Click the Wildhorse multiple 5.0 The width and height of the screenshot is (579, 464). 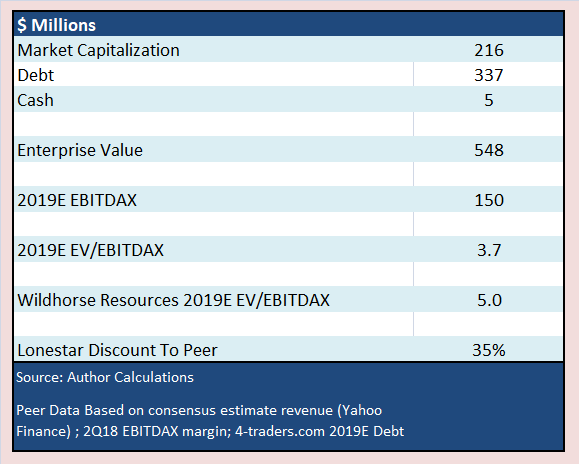click(489, 300)
